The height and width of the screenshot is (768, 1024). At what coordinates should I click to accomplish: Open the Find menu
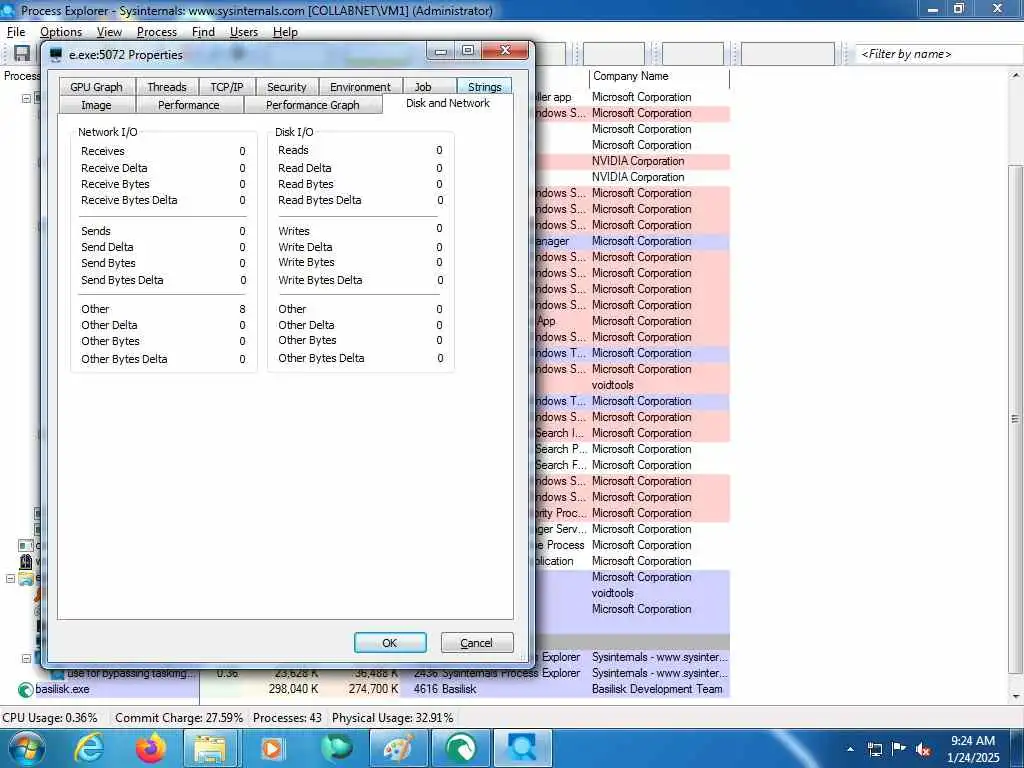pos(203,32)
